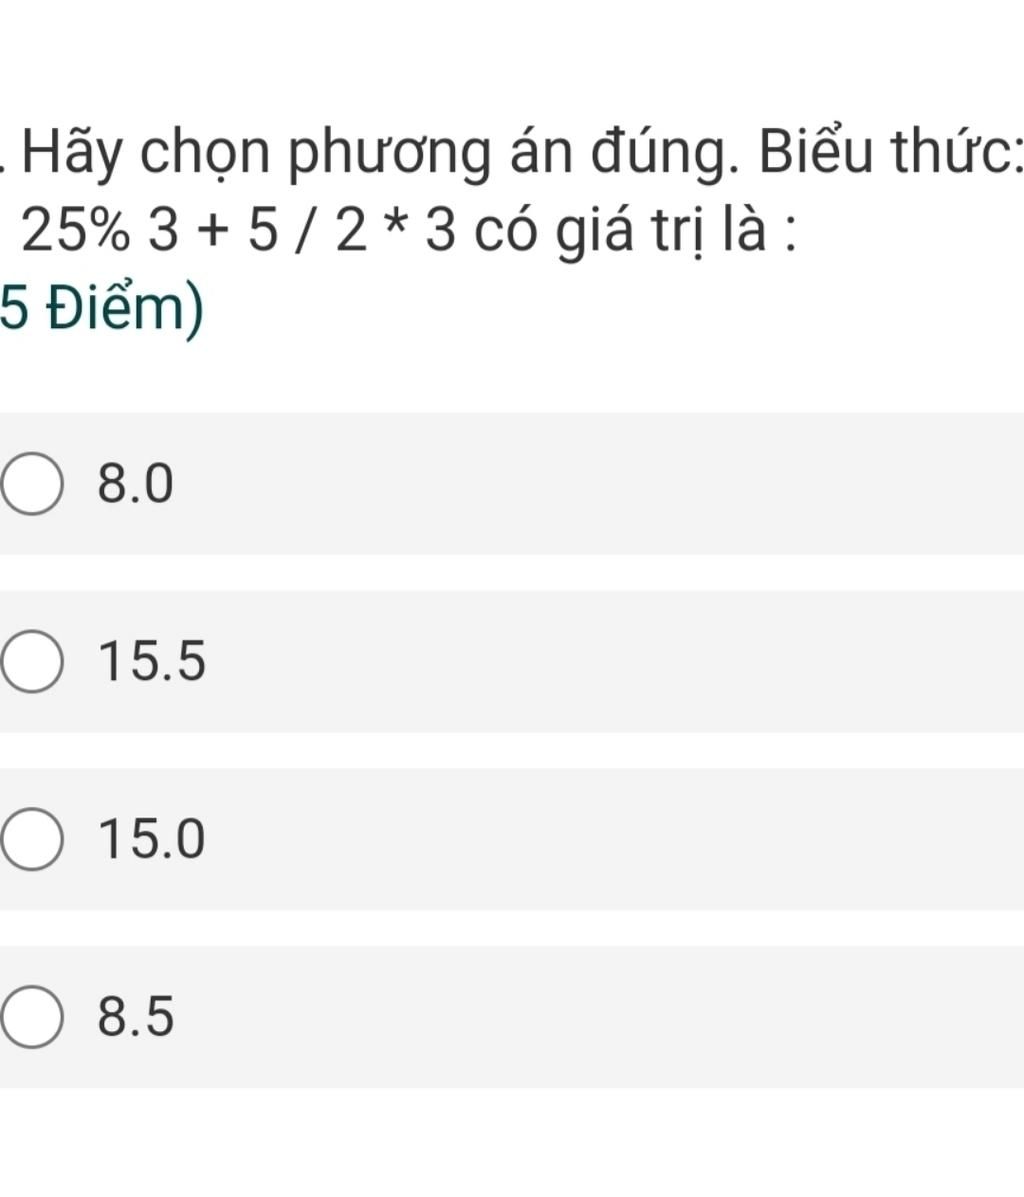
Task: Click empty gray area of 15.5 row
Action: [x=600, y=662]
